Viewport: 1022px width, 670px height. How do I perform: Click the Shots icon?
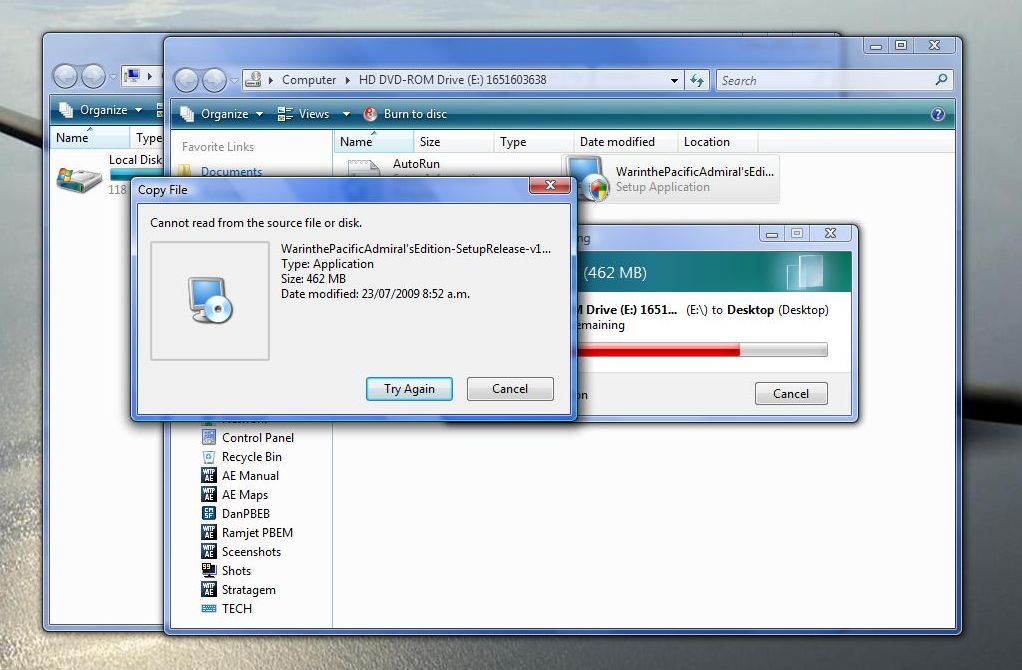pyautogui.click(x=209, y=570)
